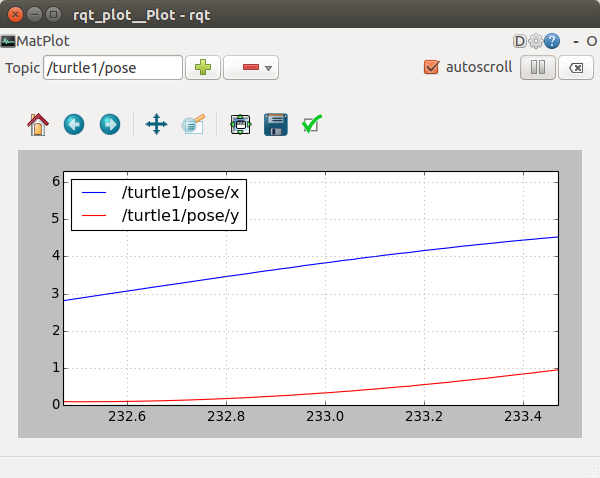Open Edit axis parameters checkmark icon
600x478 pixels.
[x=311, y=124]
